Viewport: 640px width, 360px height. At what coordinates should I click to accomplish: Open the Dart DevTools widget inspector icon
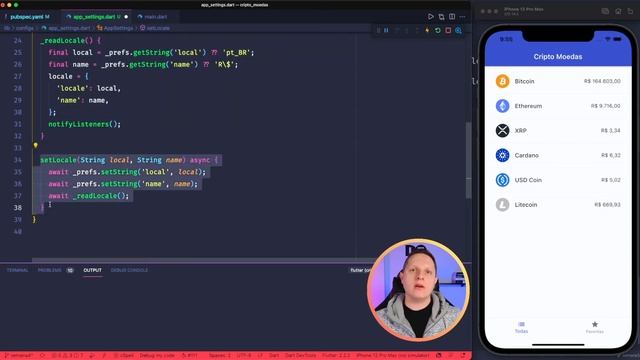pyautogui.click(x=458, y=31)
